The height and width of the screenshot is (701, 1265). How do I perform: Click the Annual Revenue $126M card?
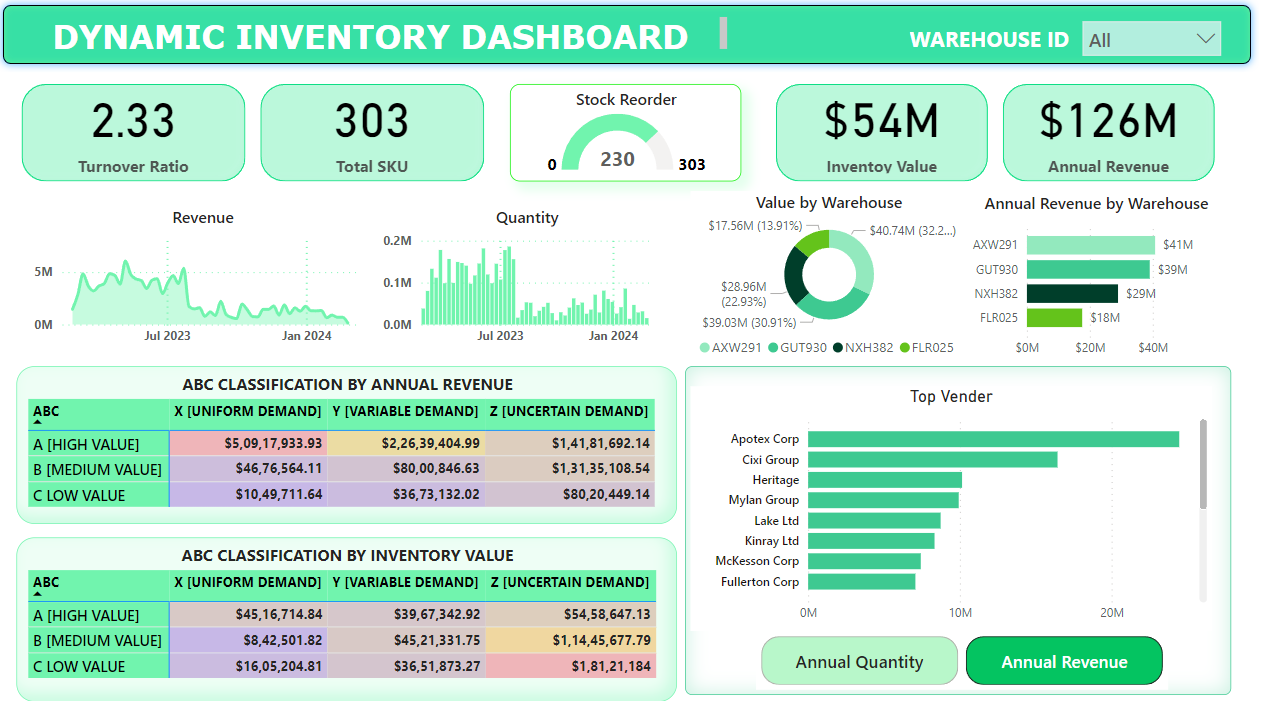point(1108,132)
